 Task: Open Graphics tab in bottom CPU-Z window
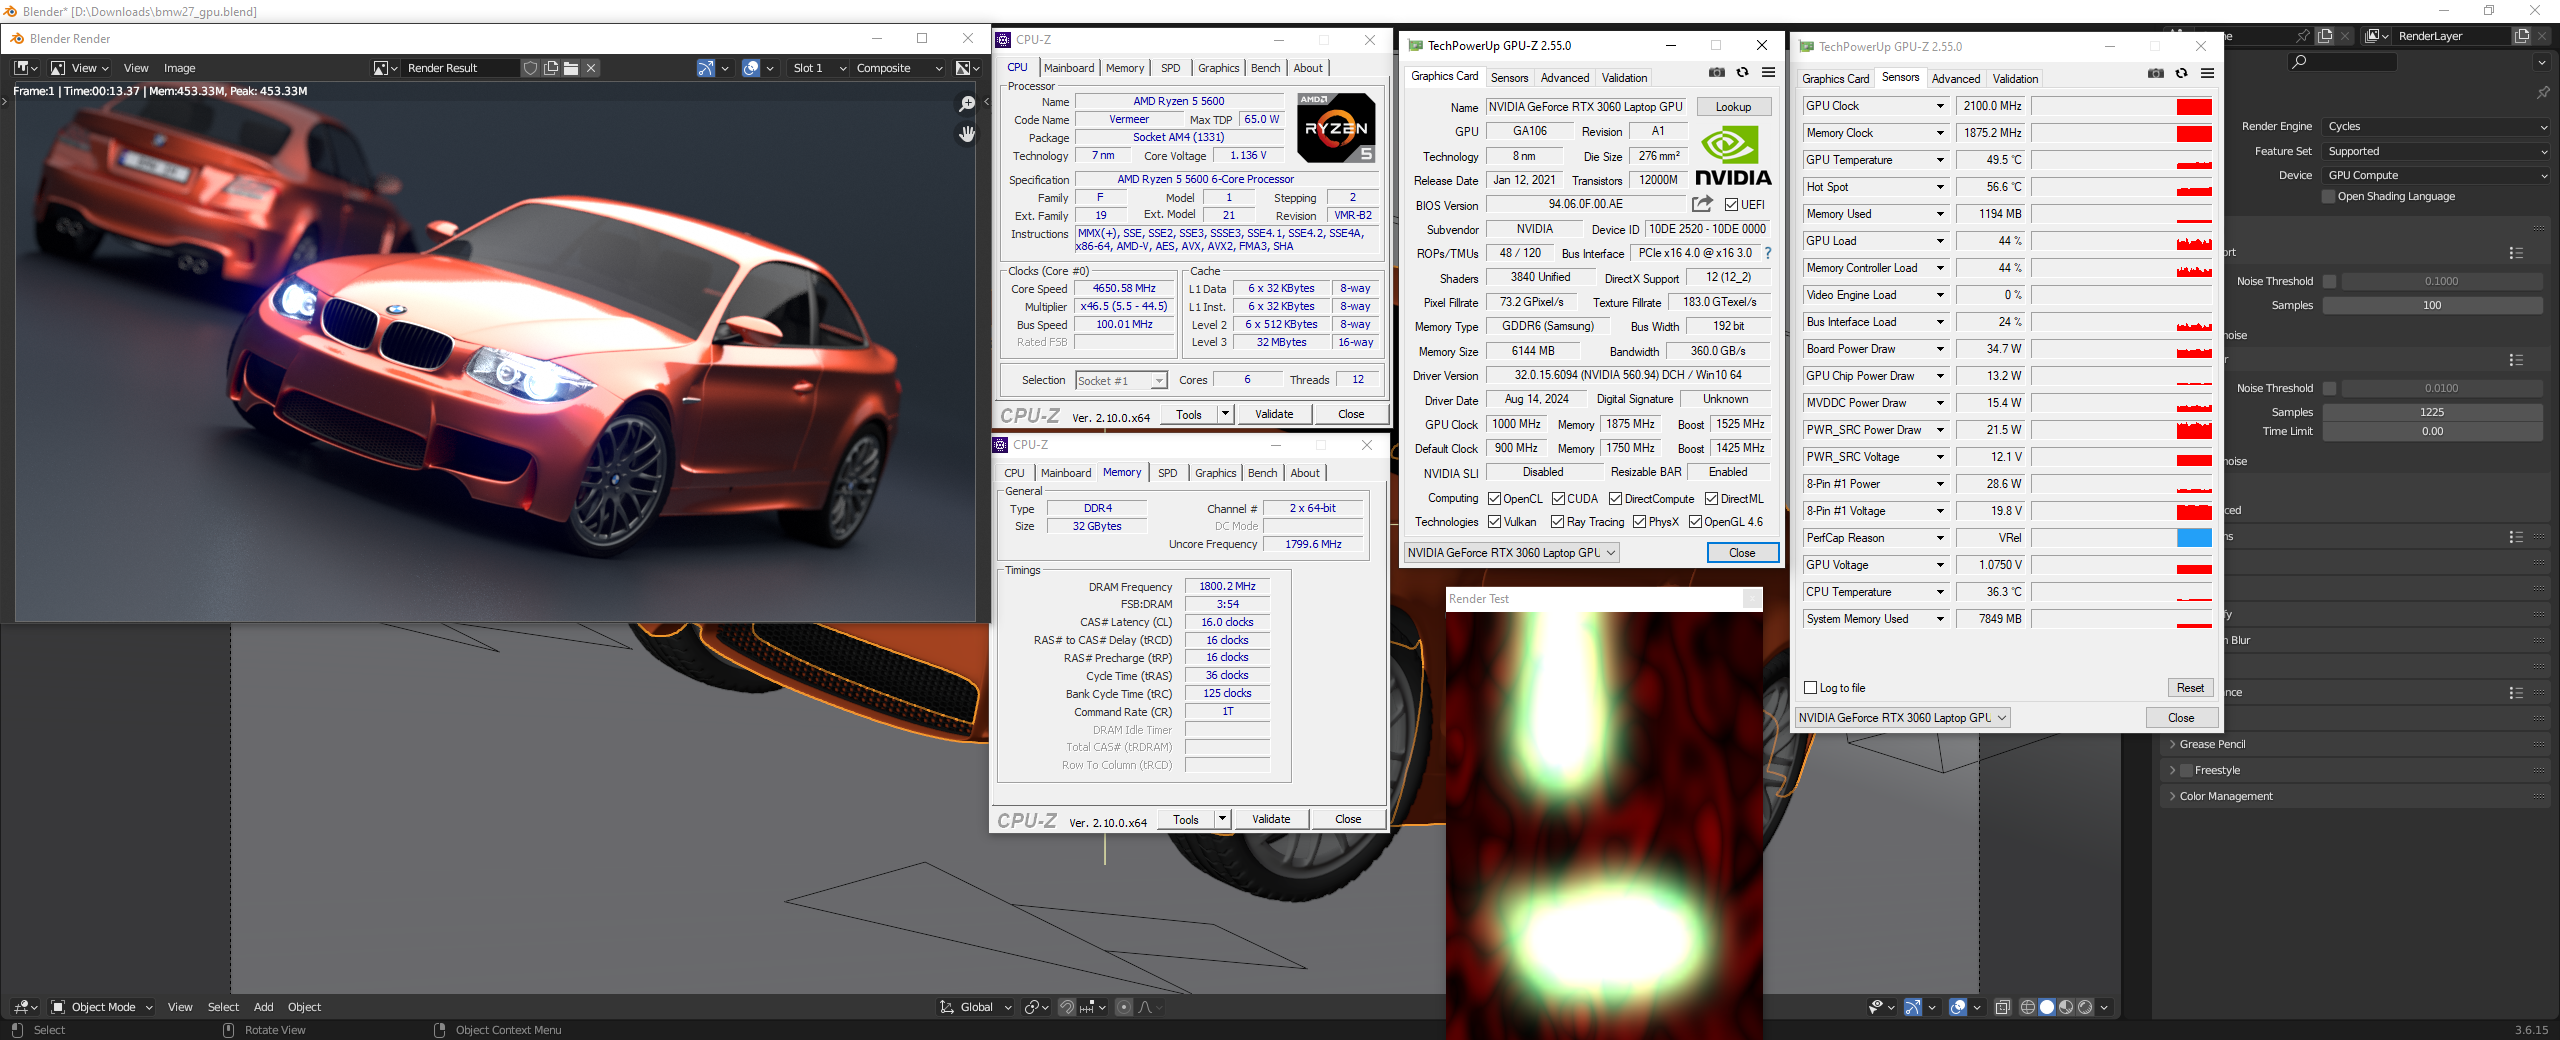click(1216, 473)
